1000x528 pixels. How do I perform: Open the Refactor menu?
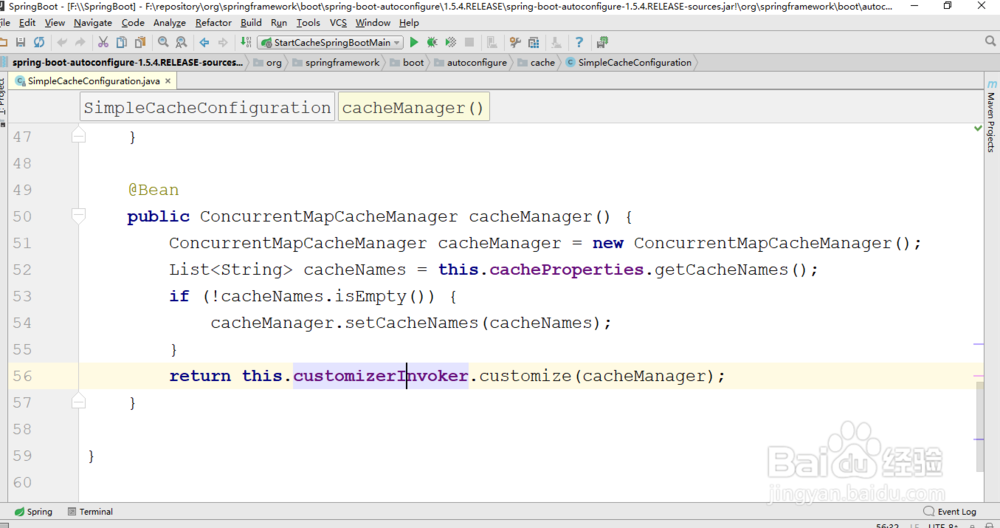(x=214, y=22)
